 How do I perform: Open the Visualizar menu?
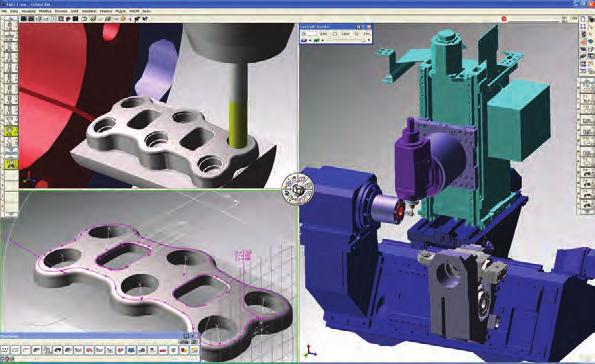click(x=28, y=11)
